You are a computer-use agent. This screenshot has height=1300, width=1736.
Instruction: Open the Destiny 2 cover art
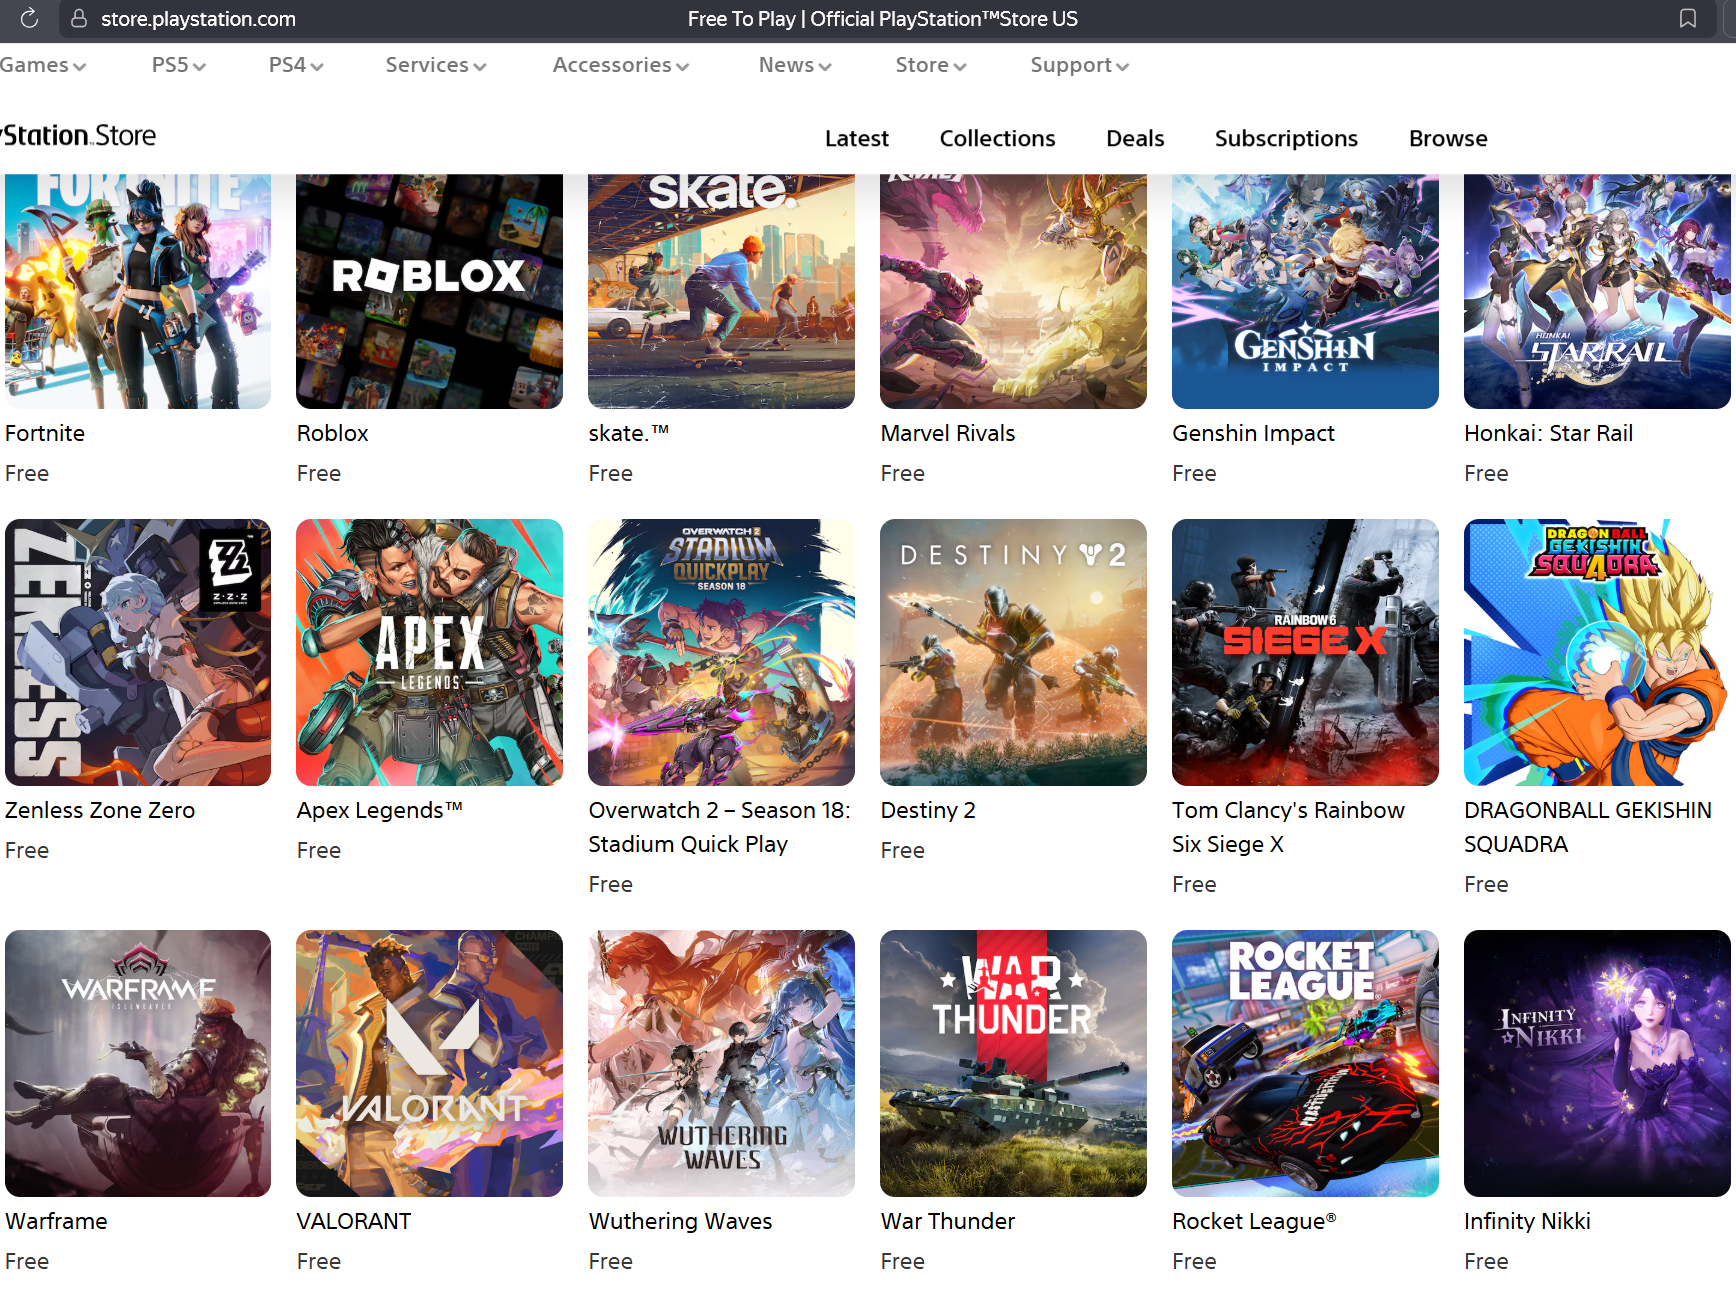1013,652
